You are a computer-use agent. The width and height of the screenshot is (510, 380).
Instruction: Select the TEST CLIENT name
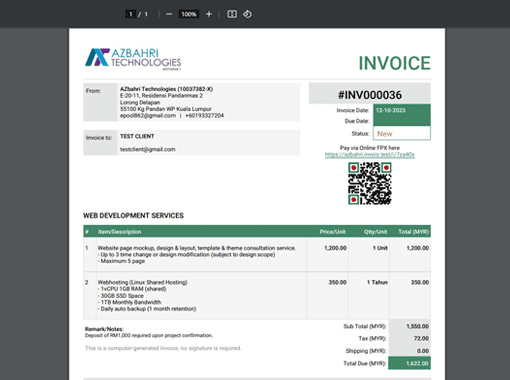coord(137,136)
